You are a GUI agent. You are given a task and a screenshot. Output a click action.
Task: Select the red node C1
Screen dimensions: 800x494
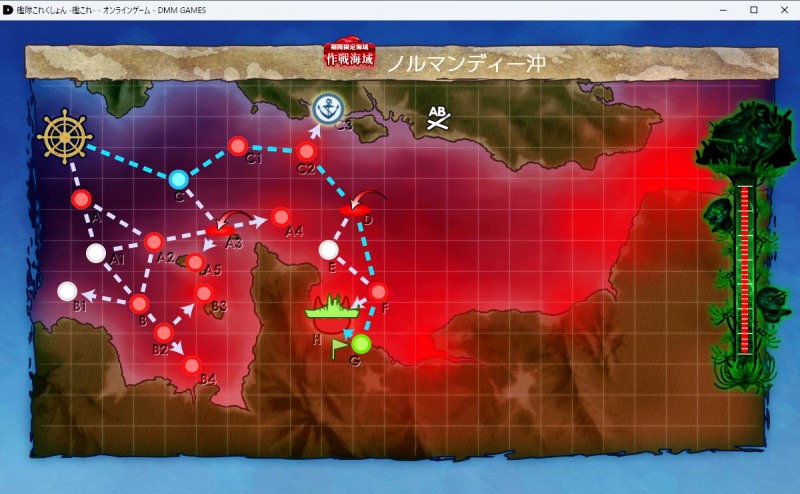(238, 146)
